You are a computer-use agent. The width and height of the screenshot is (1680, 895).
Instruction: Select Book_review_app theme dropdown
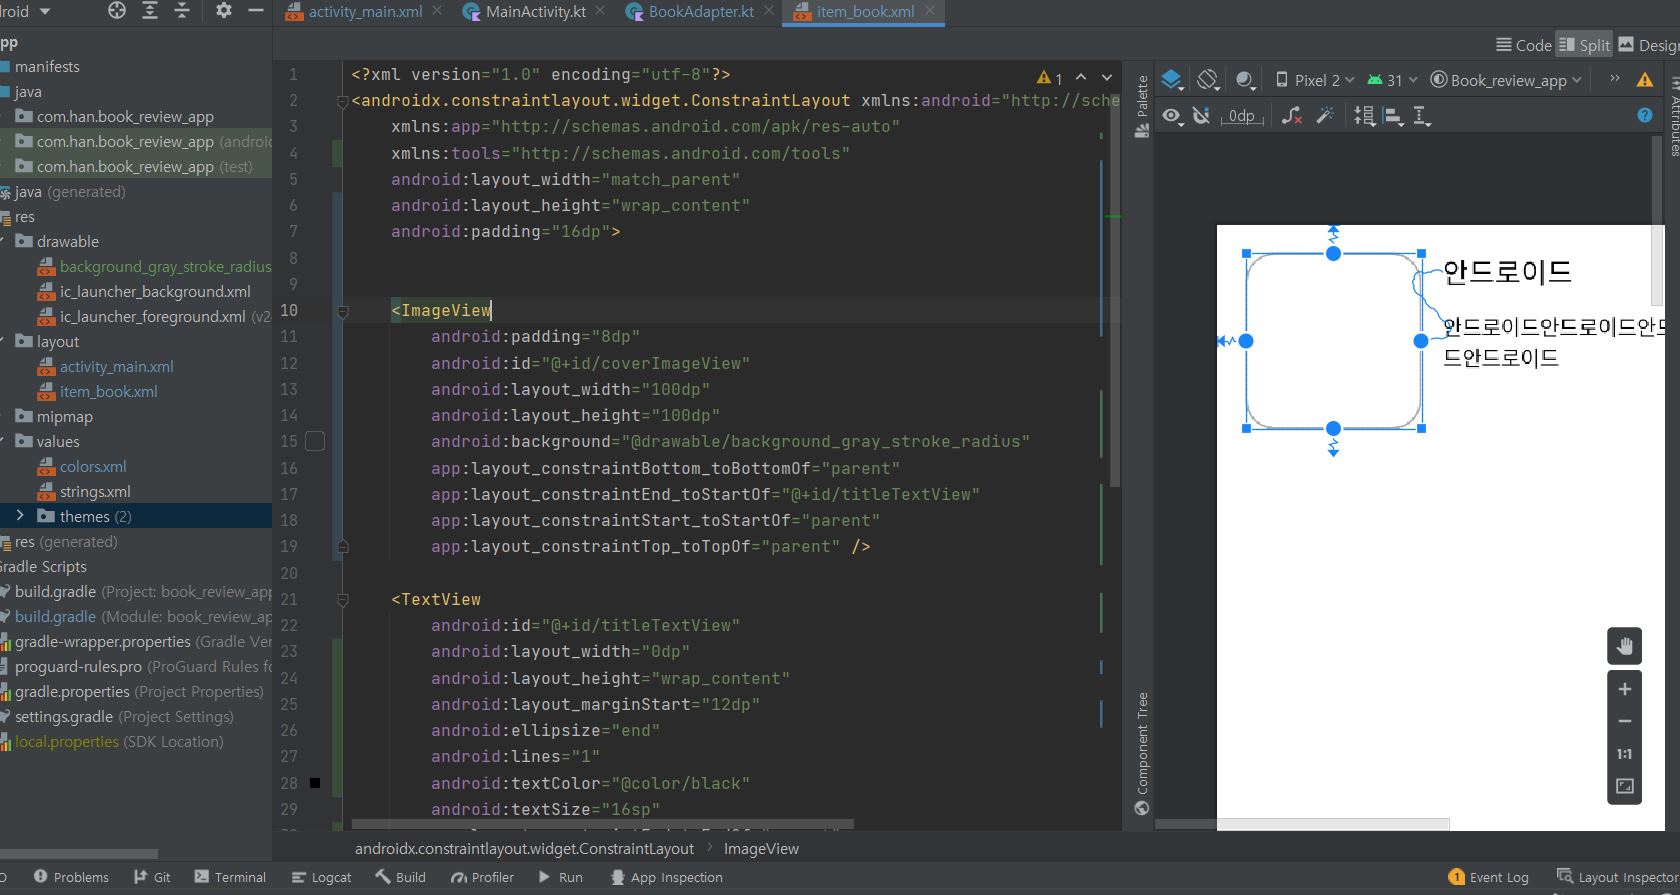pos(1506,80)
